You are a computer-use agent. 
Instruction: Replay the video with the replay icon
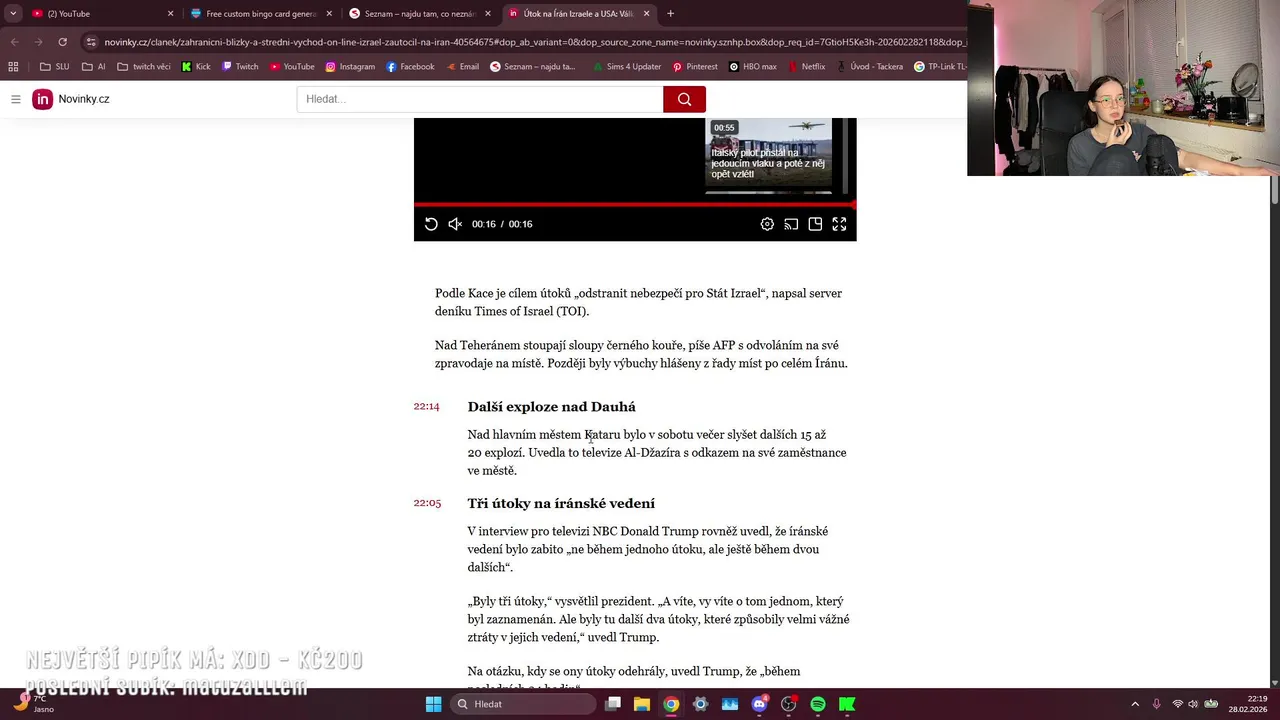tap(431, 224)
